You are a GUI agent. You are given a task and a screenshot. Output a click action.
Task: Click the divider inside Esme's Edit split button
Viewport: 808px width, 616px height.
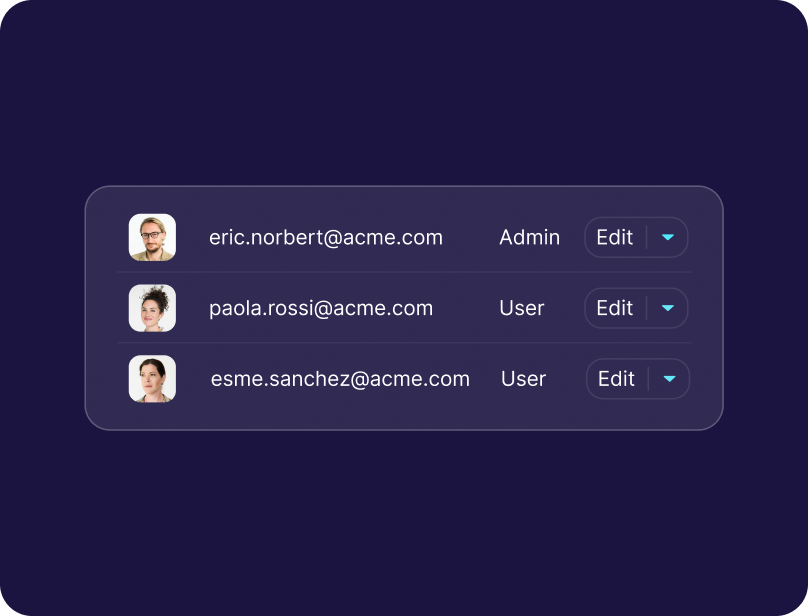click(649, 379)
